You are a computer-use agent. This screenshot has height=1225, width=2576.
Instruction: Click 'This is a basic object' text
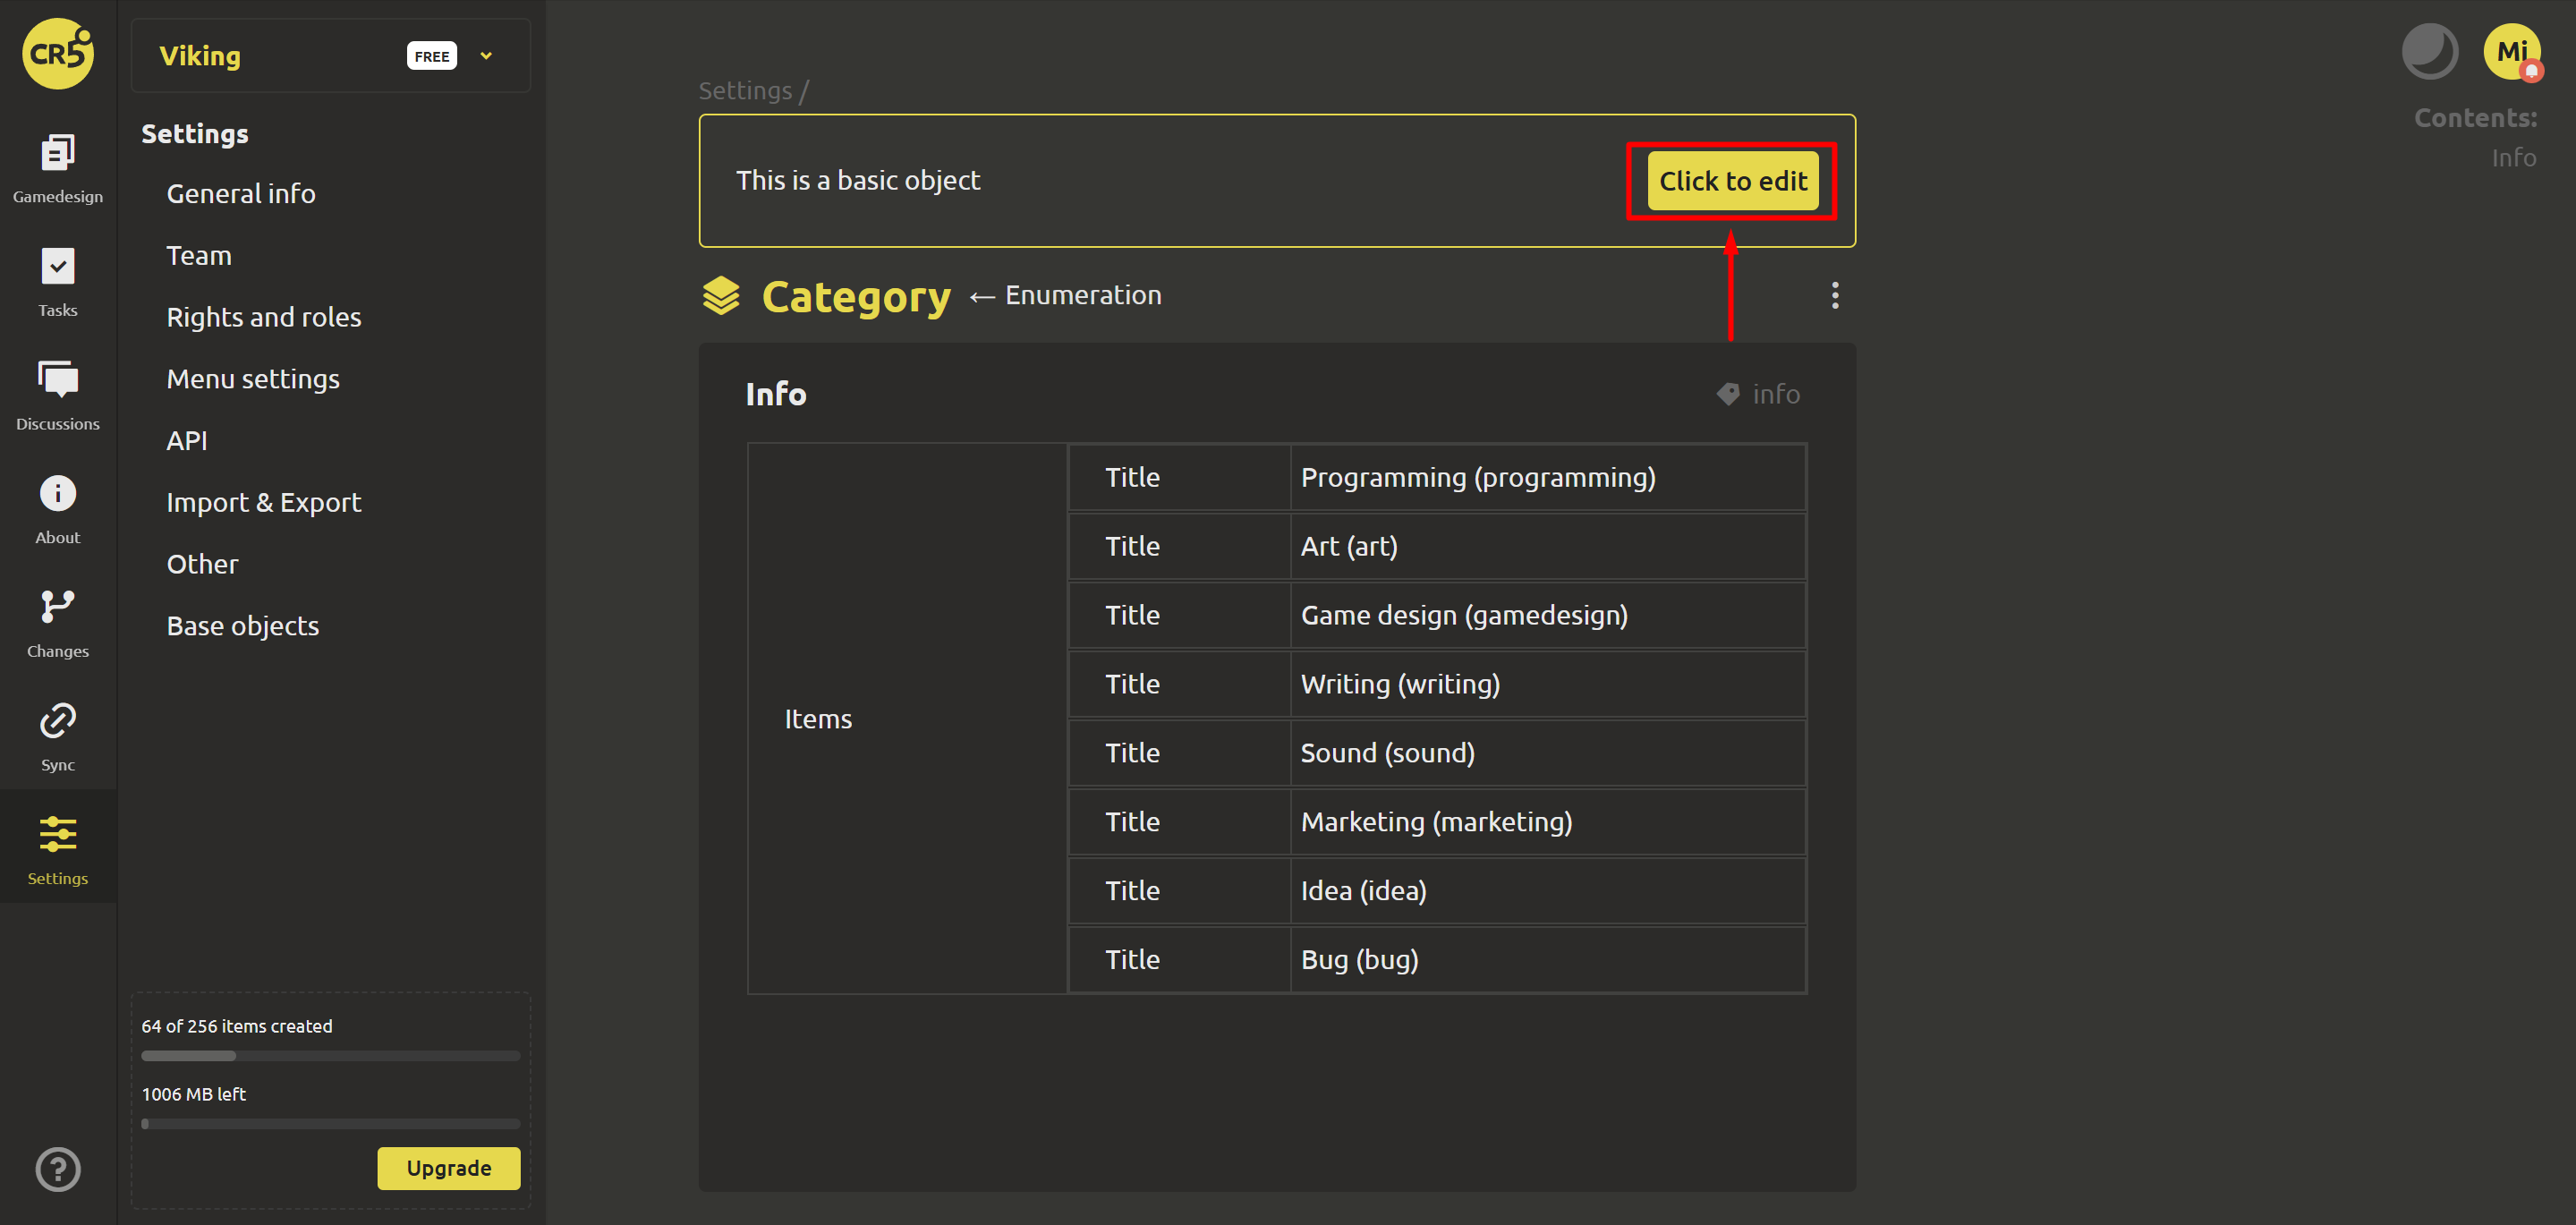coord(858,181)
